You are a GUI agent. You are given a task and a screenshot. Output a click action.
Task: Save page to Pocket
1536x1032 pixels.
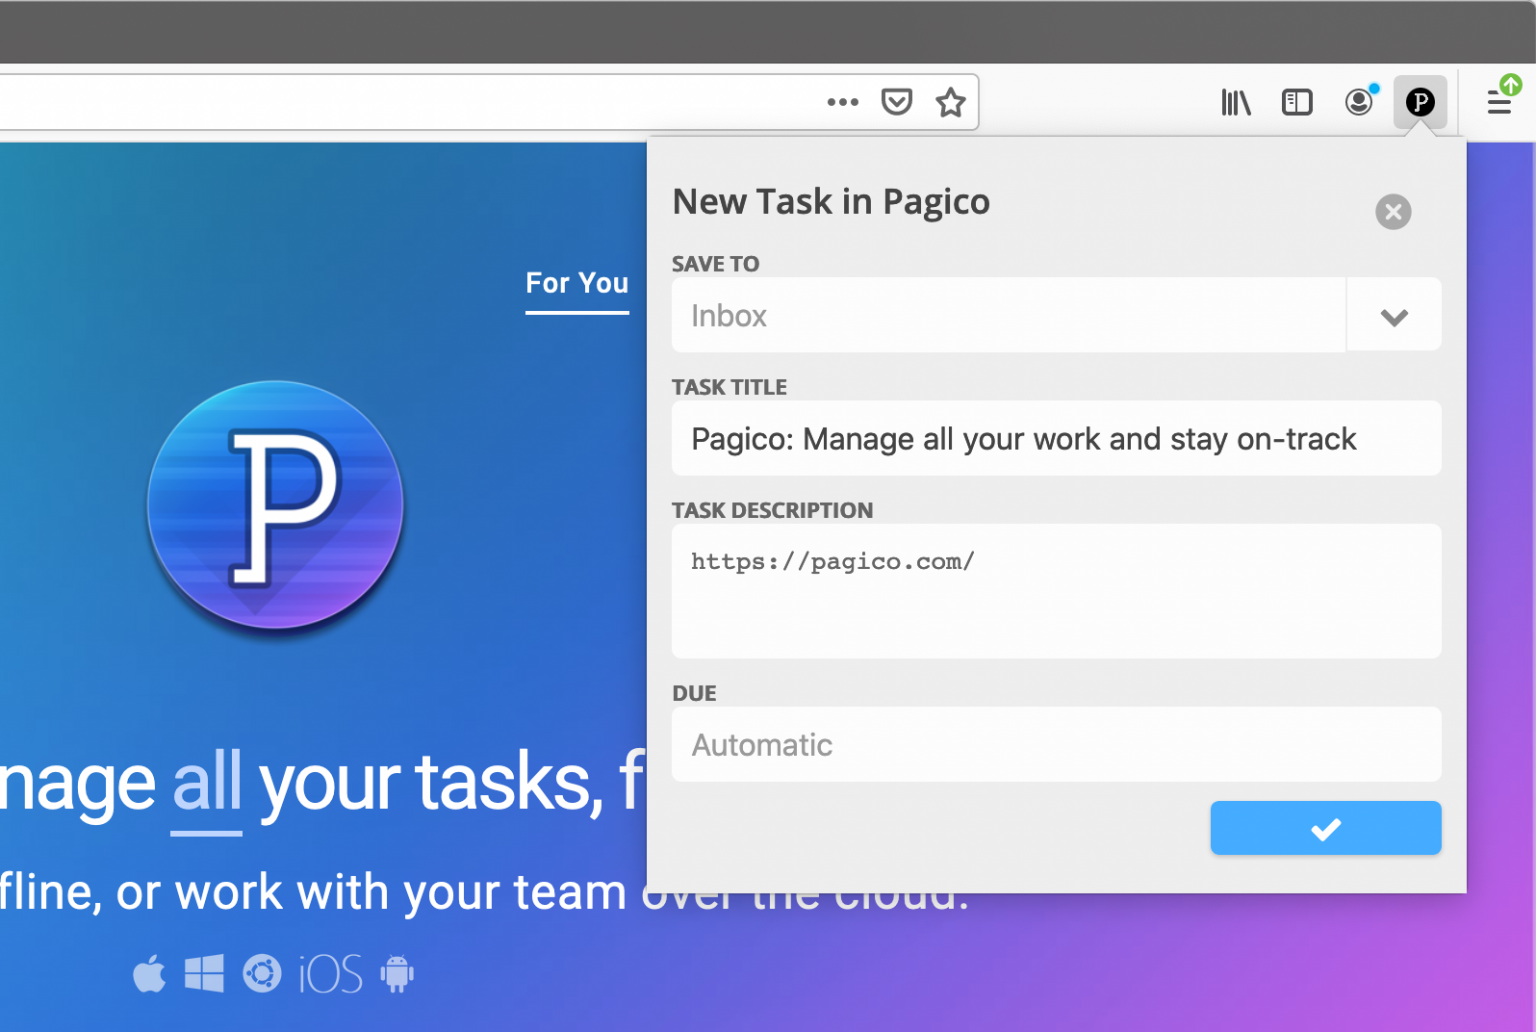pyautogui.click(x=896, y=102)
